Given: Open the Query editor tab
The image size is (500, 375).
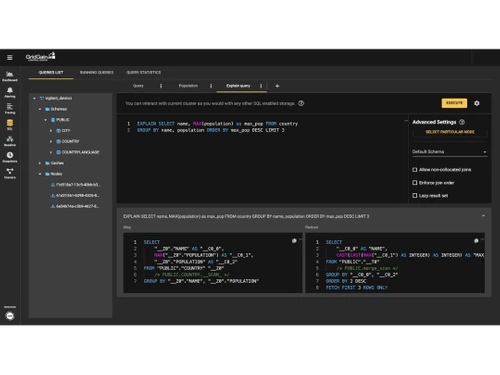Looking at the screenshot, I should (138, 86).
